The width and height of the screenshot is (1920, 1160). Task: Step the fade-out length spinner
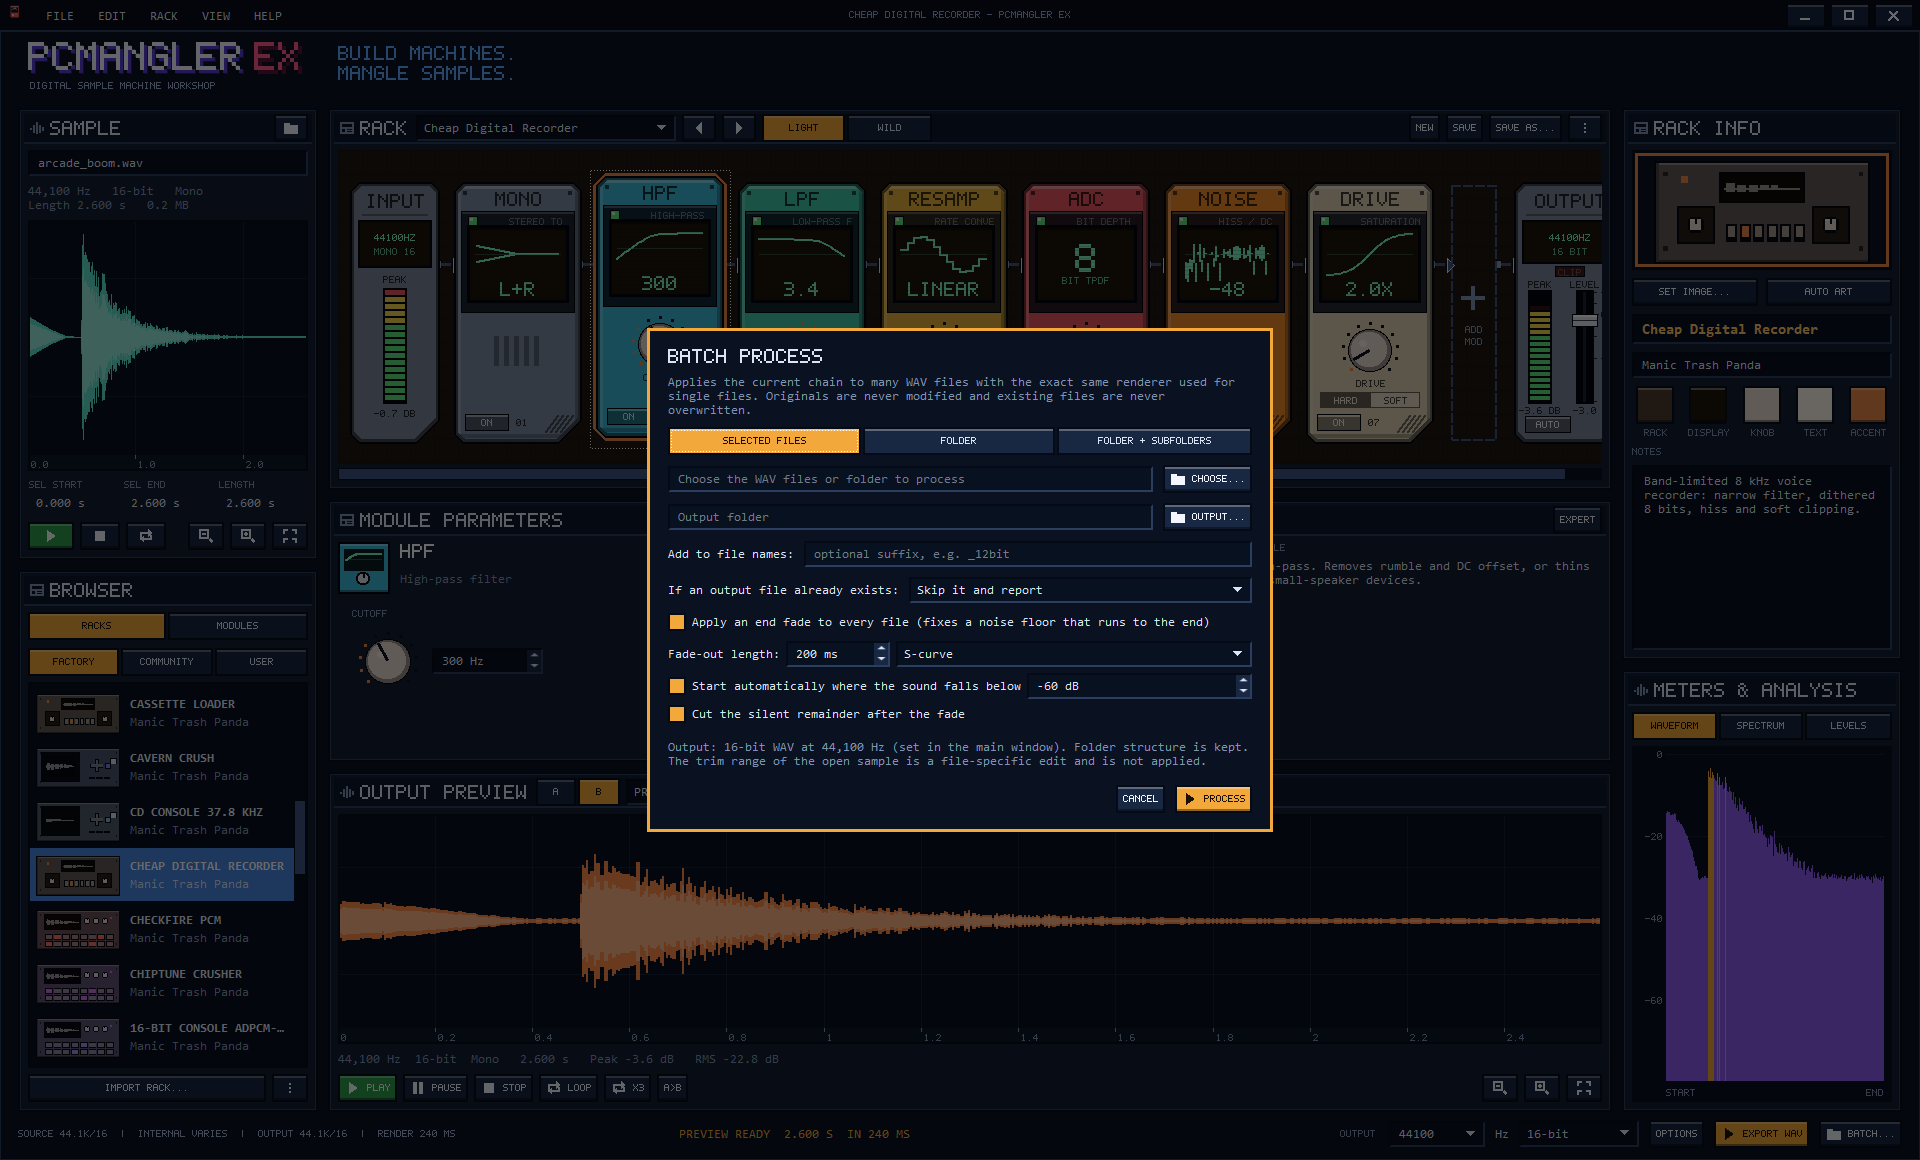(881, 654)
